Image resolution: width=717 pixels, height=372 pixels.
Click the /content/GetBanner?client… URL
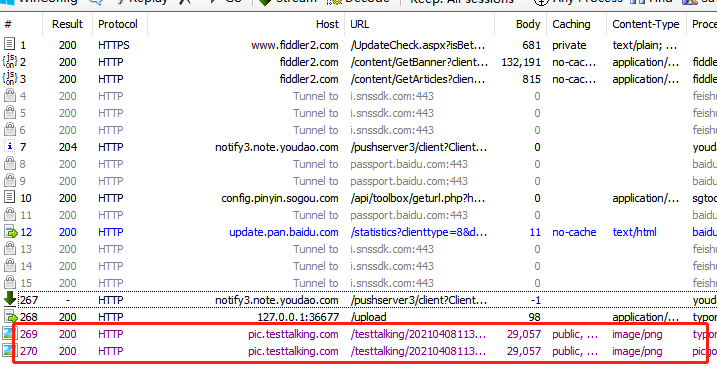(419, 62)
